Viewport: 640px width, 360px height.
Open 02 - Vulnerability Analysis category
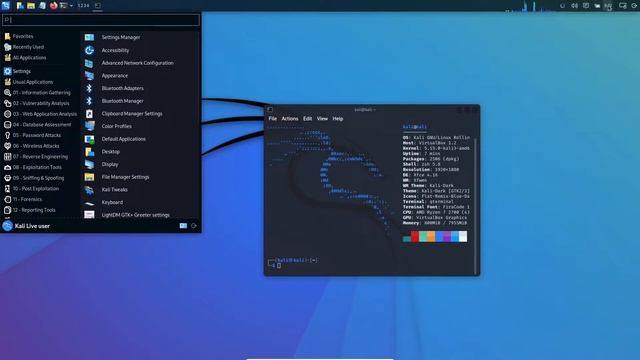(x=40, y=103)
